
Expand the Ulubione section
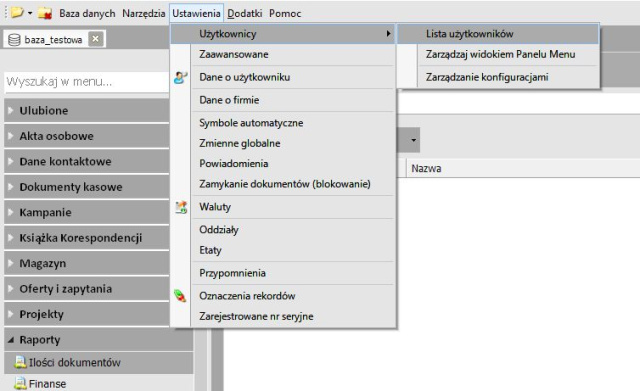[x=86, y=111]
